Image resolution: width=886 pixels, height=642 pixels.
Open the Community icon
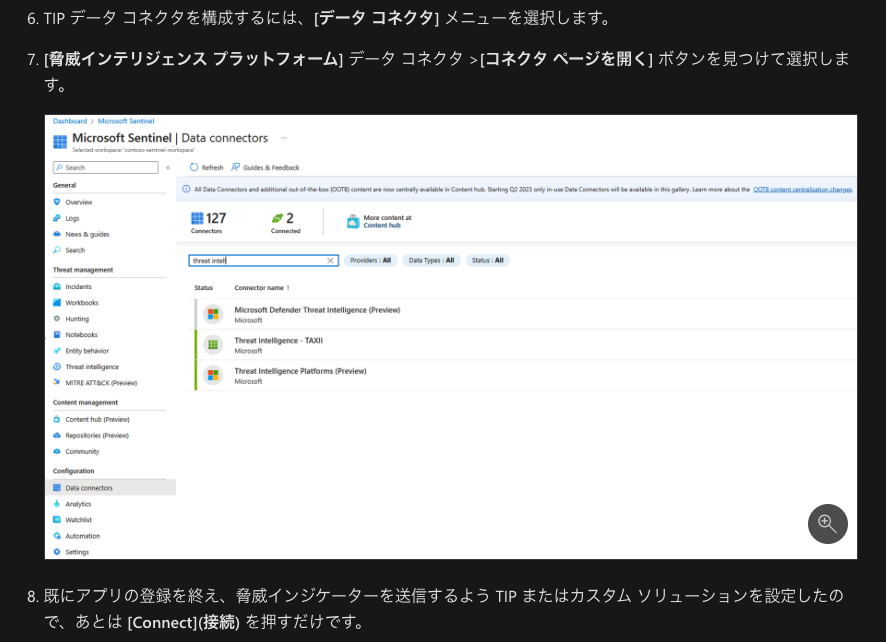[x=57, y=451]
